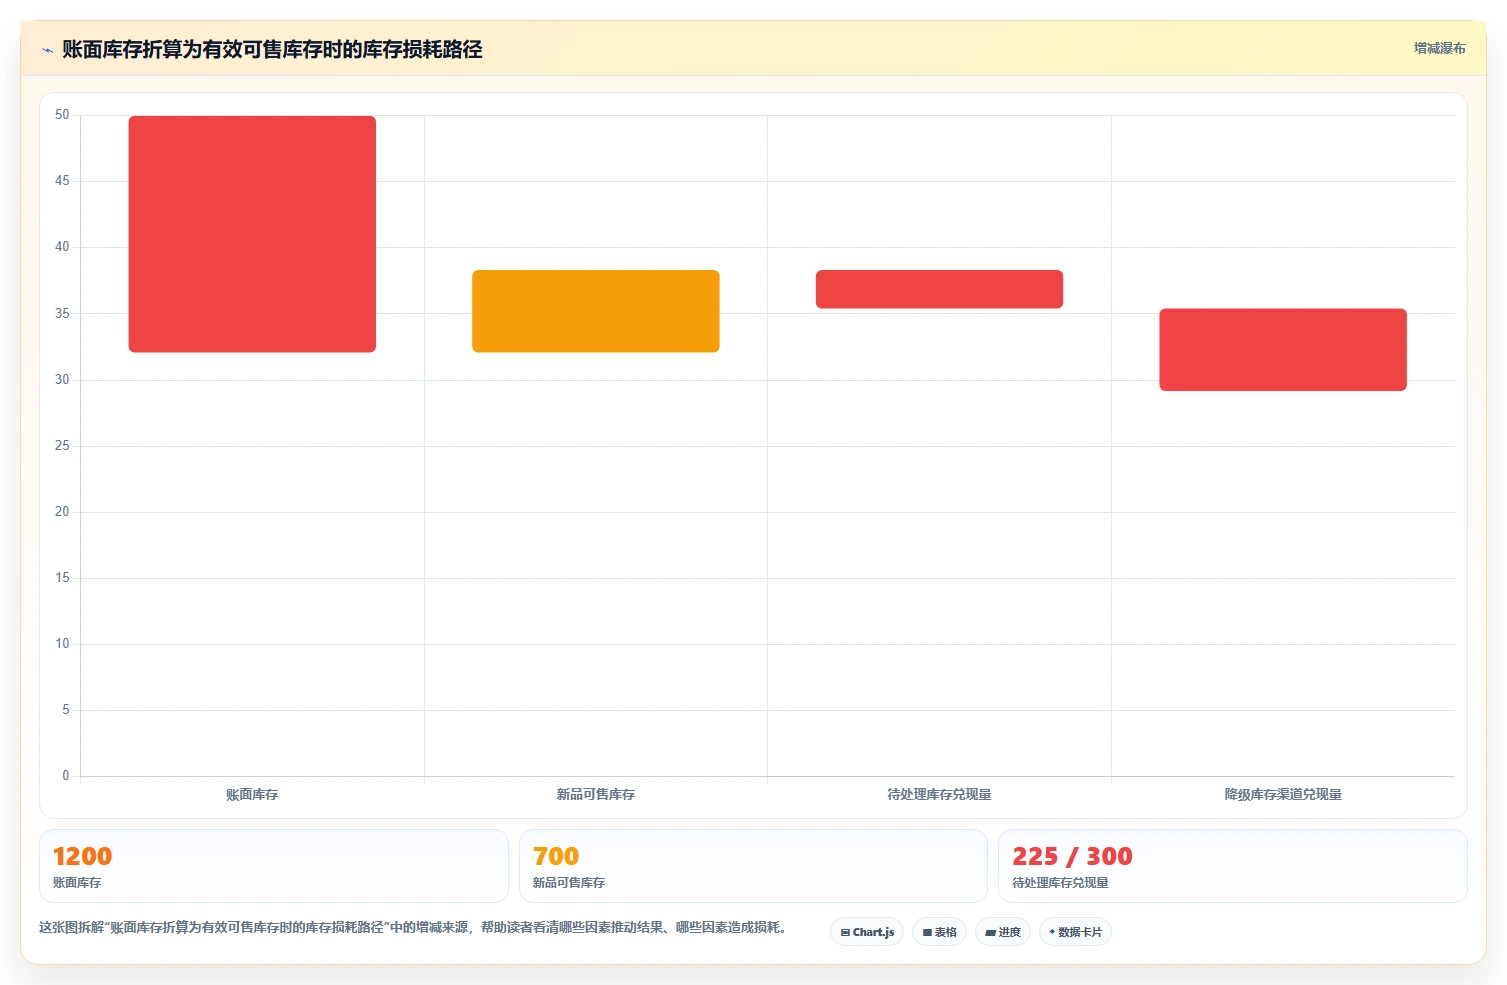Click the 700 新品可售库存 data card
1507x985 pixels.
click(753, 866)
